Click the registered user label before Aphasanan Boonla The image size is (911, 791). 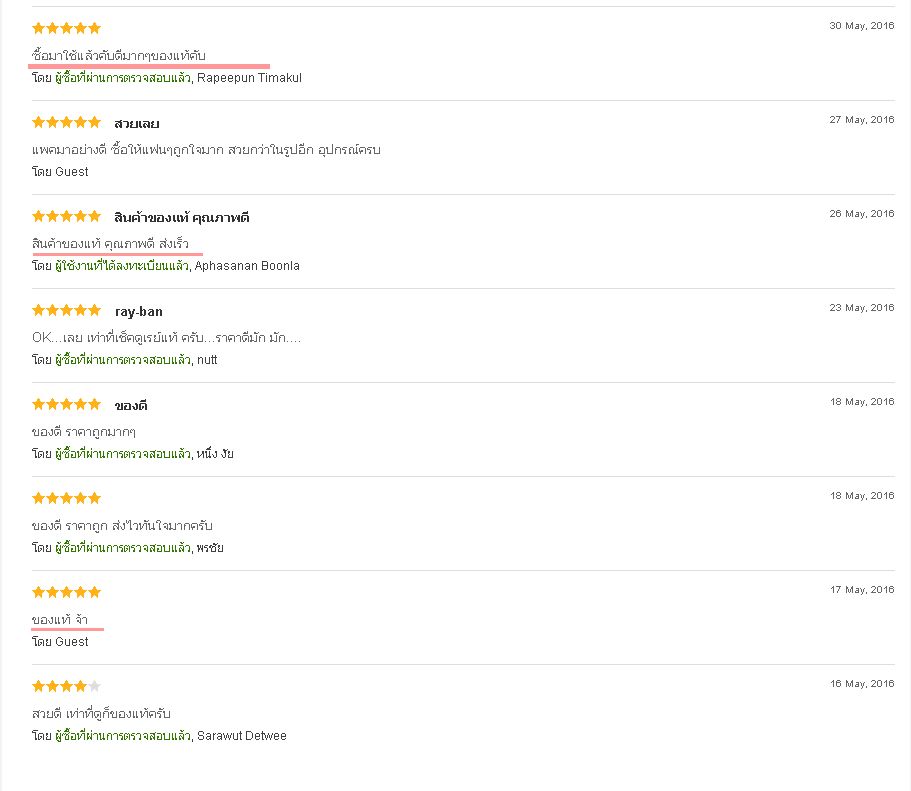[122, 266]
